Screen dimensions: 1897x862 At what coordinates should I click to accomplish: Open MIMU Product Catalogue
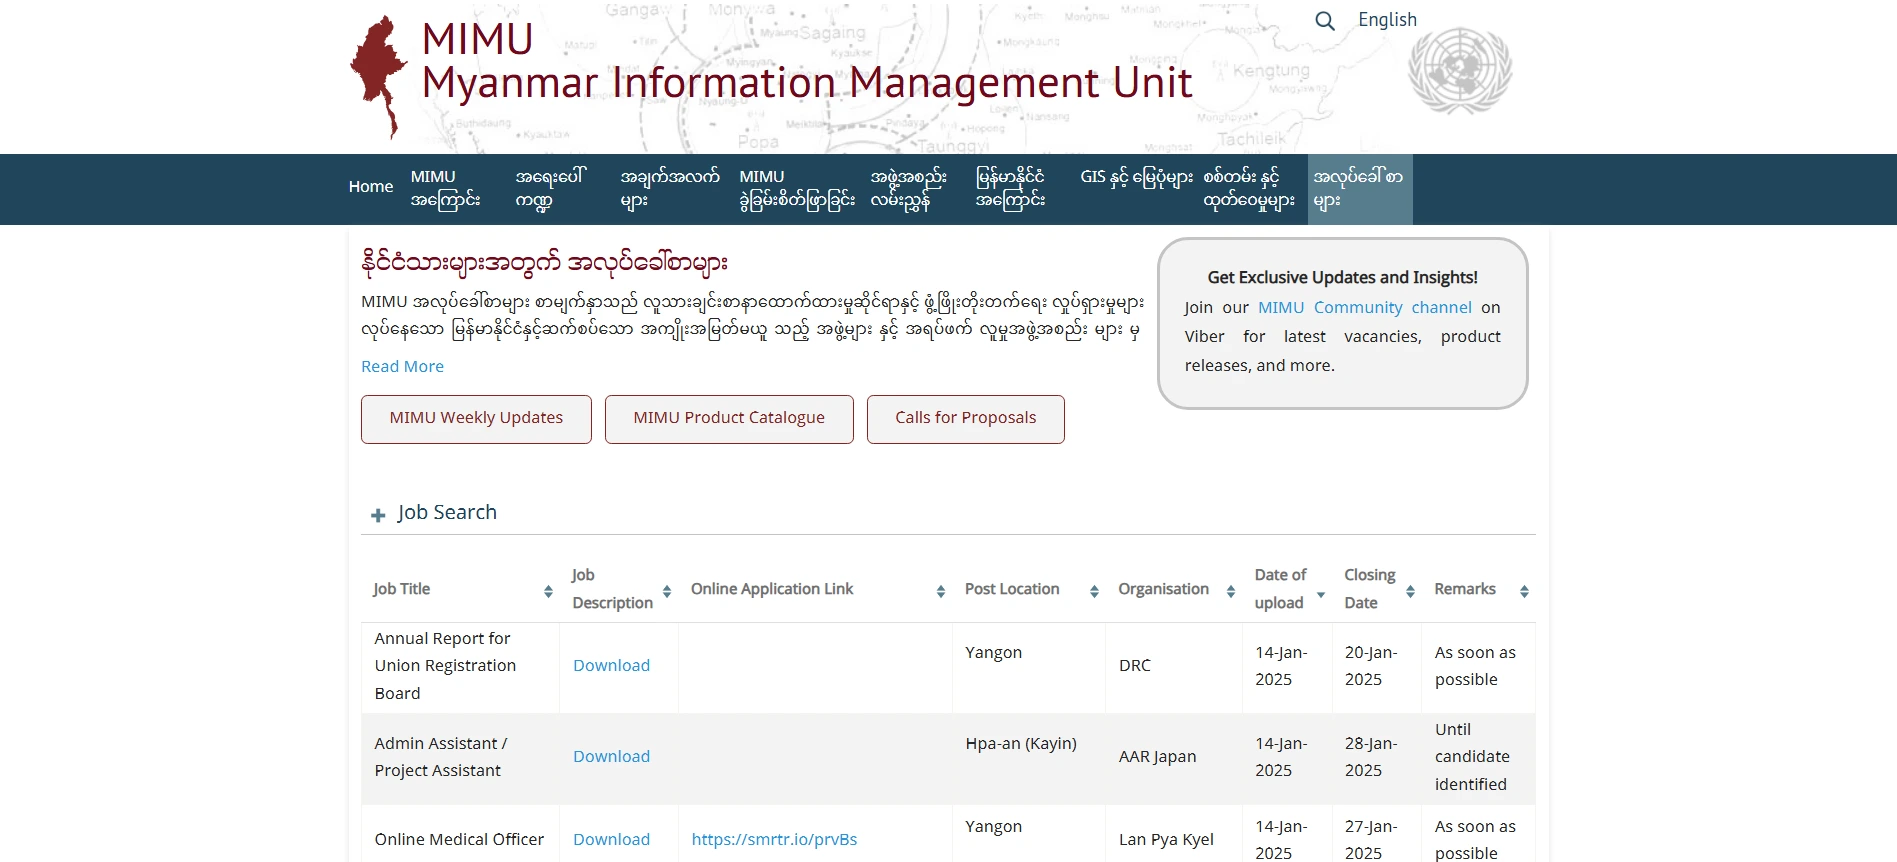point(729,419)
